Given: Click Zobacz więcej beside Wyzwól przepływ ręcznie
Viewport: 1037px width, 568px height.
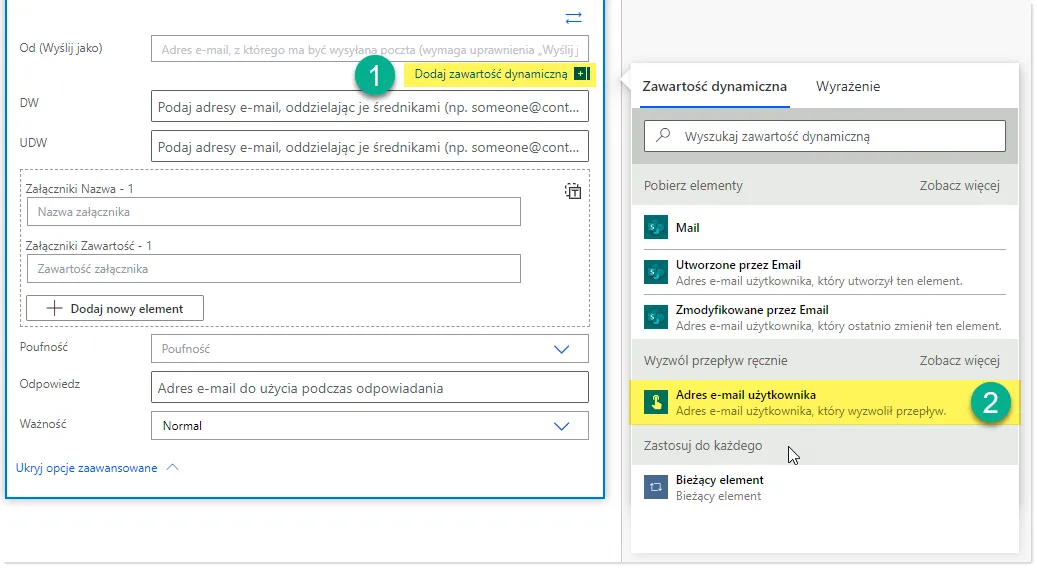Looking at the screenshot, I should tap(959, 360).
